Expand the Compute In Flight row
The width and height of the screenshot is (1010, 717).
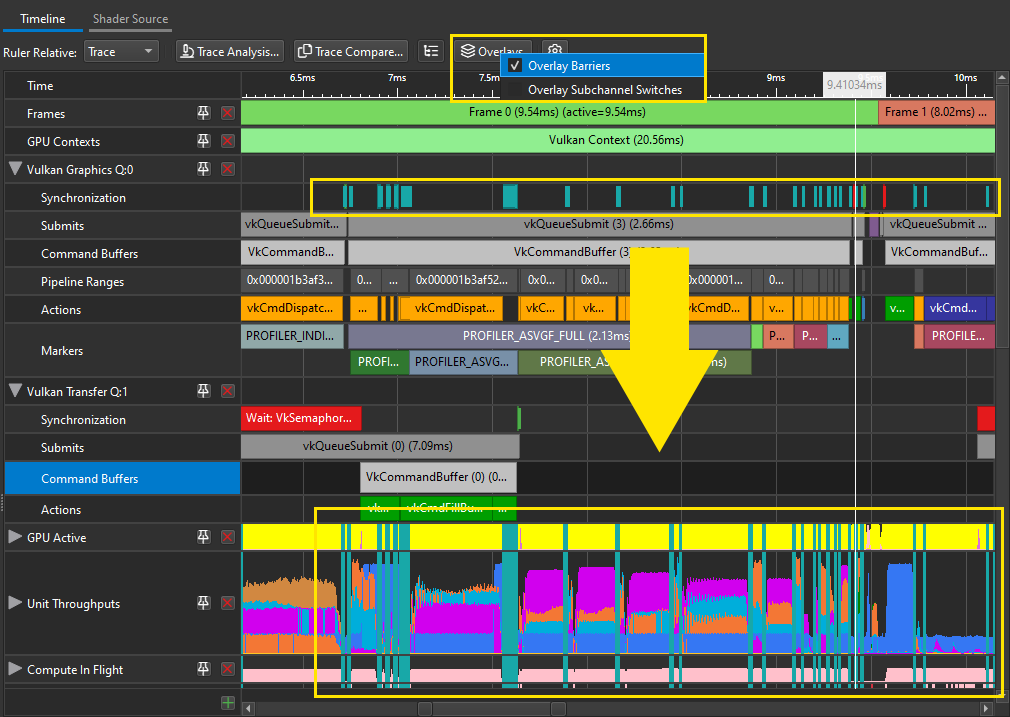pyautogui.click(x=15, y=670)
